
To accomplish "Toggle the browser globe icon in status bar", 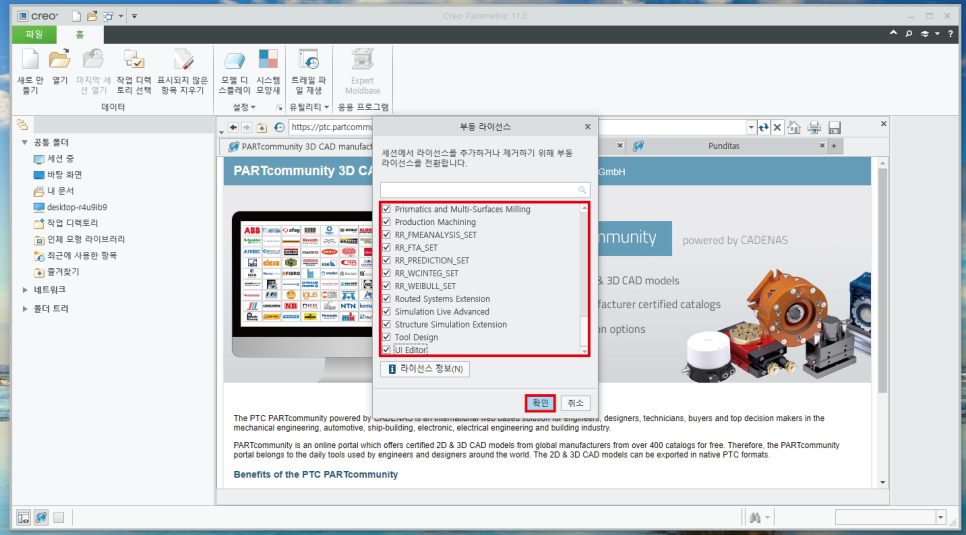I will tap(41, 518).
